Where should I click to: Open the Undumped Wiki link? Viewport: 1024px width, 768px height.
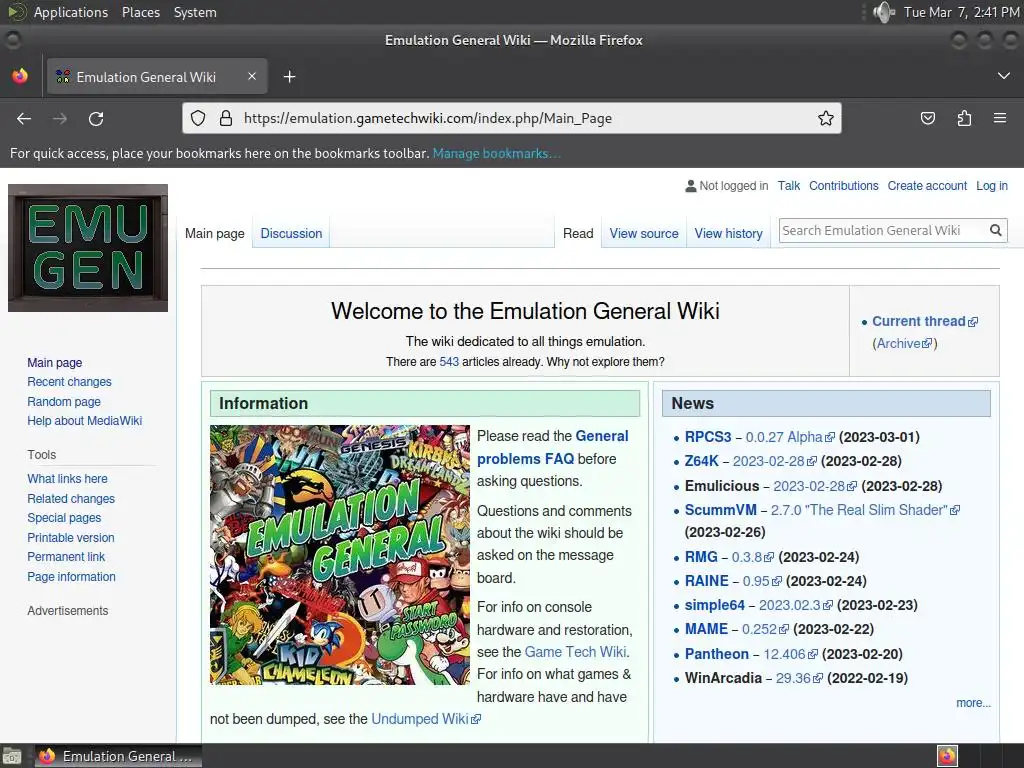[x=426, y=719]
